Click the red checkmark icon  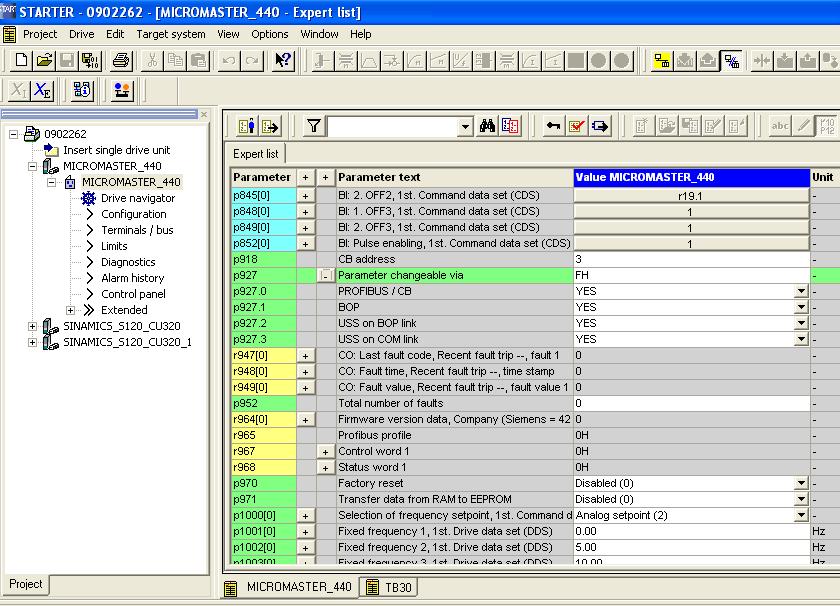576,126
